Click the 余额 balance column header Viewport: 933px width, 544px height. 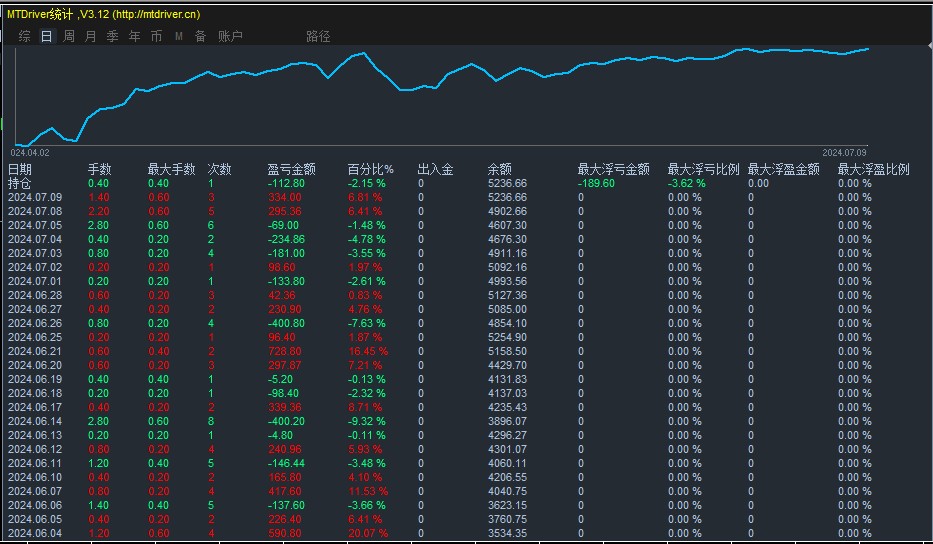(499, 169)
